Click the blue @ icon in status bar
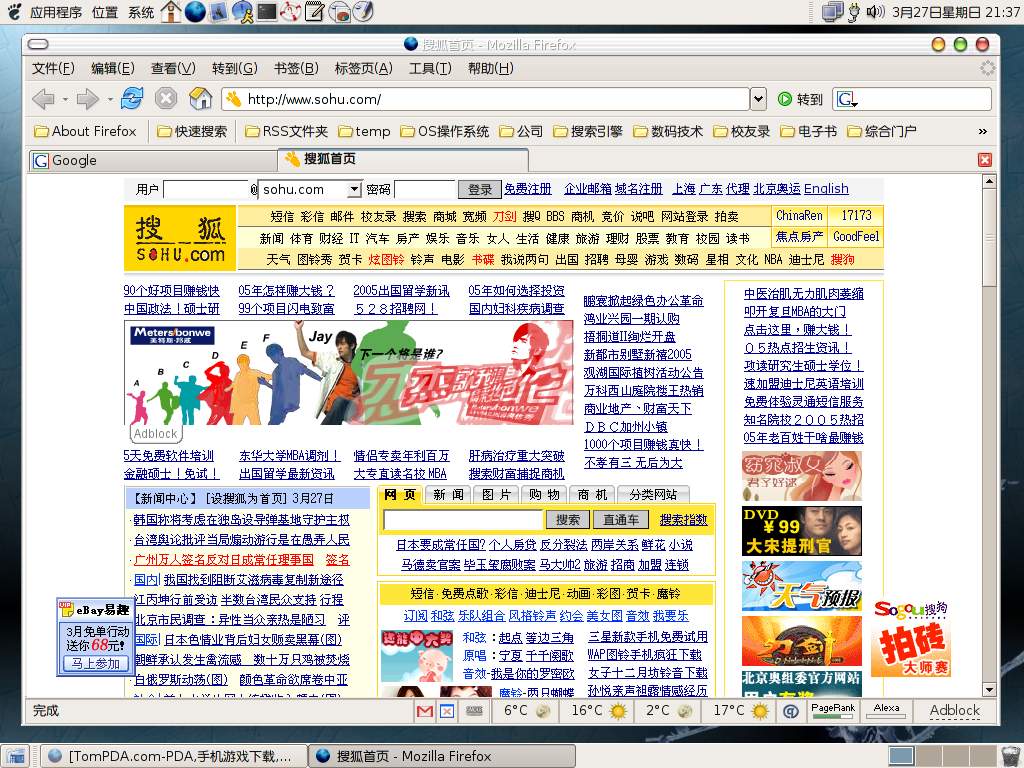1024x768 pixels. pos(790,711)
